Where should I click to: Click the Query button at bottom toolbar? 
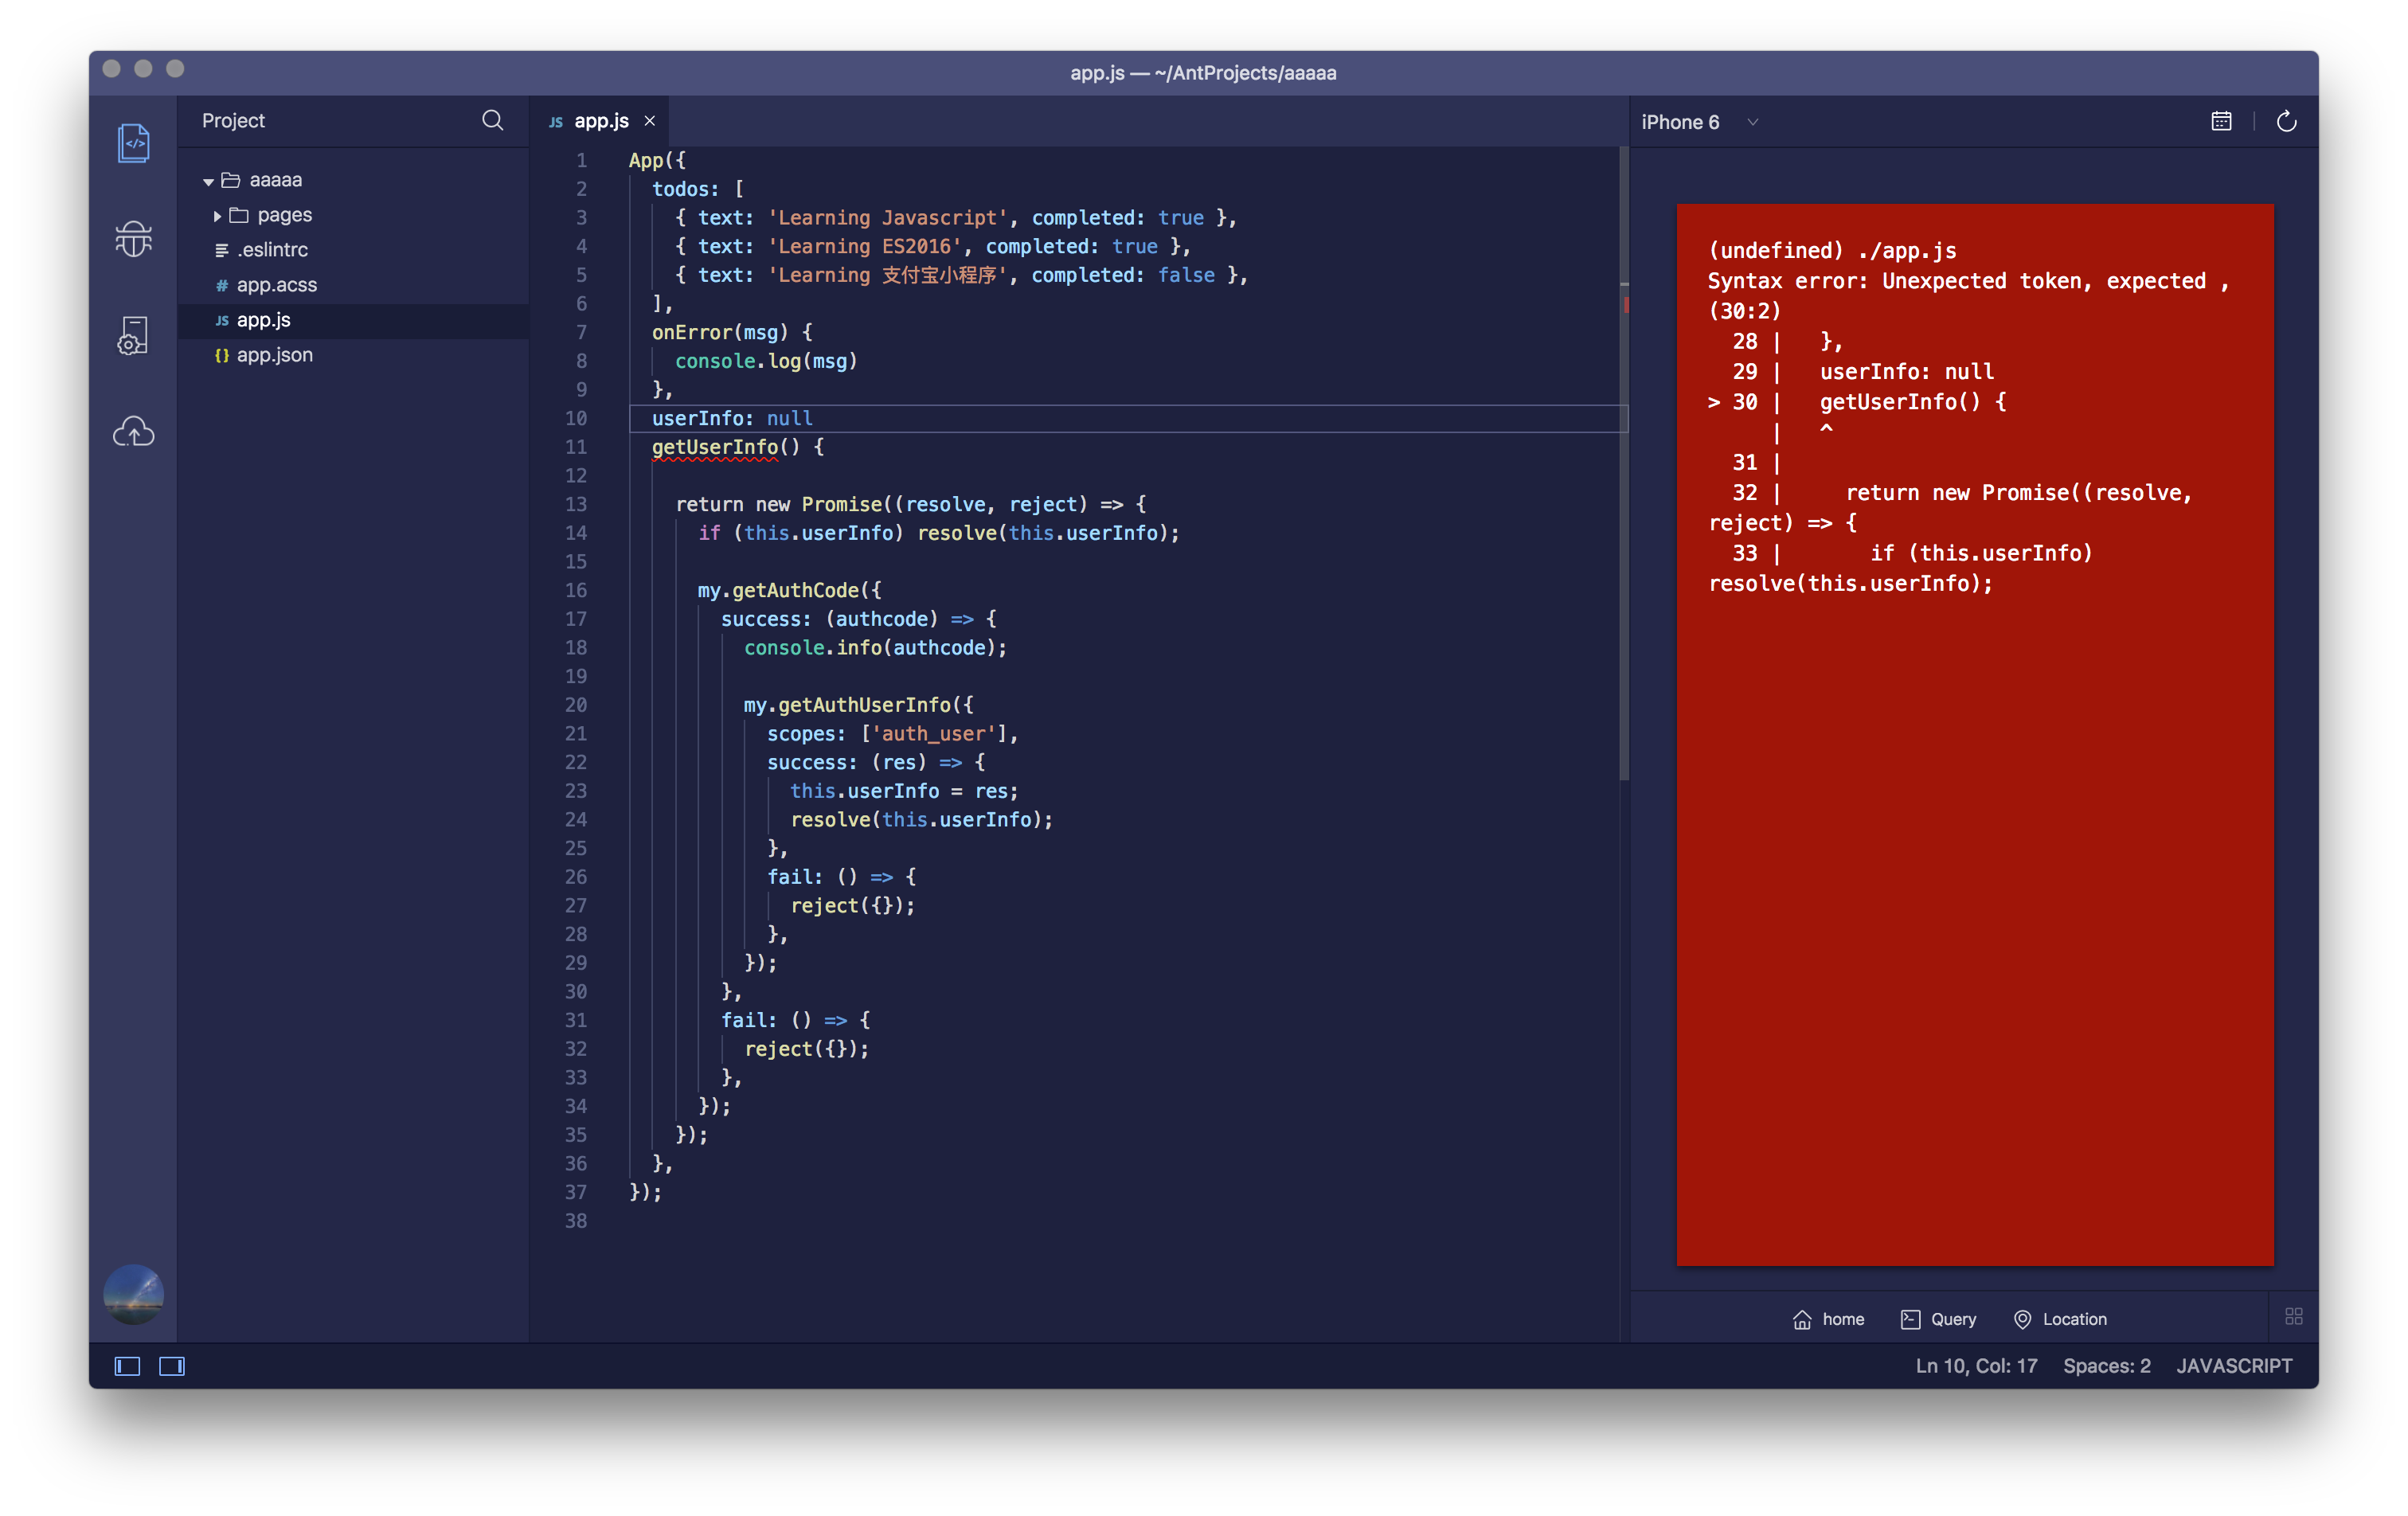[x=1938, y=1319]
